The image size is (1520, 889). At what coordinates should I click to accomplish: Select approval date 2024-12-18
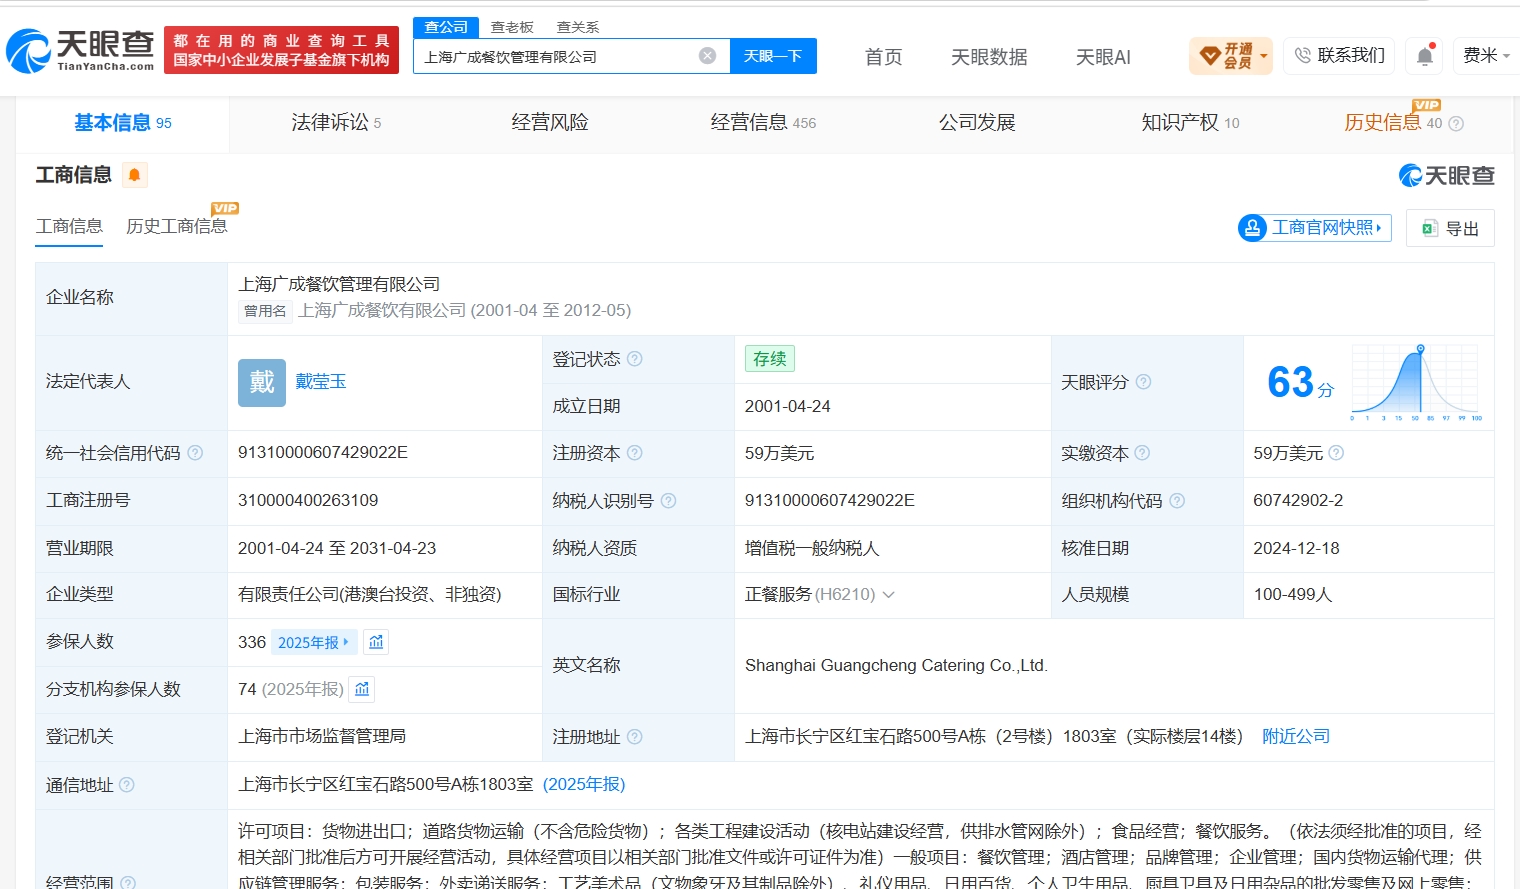1296,548
